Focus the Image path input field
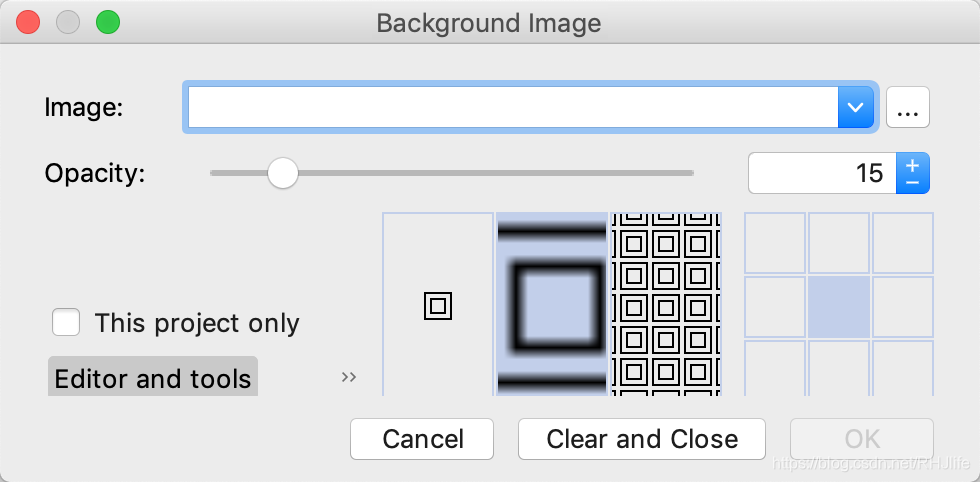 click(x=510, y=108)
